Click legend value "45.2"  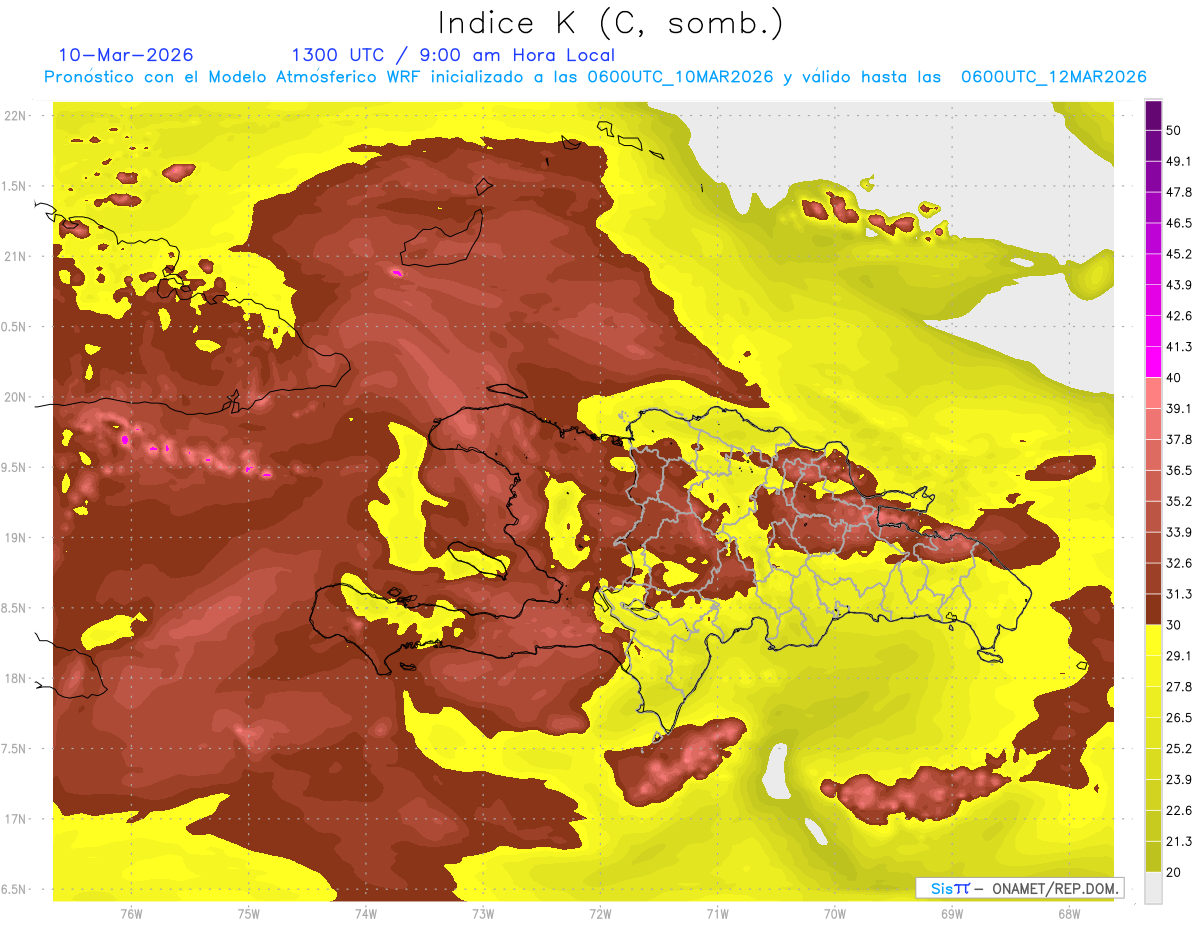click(x=1179, y=254)
